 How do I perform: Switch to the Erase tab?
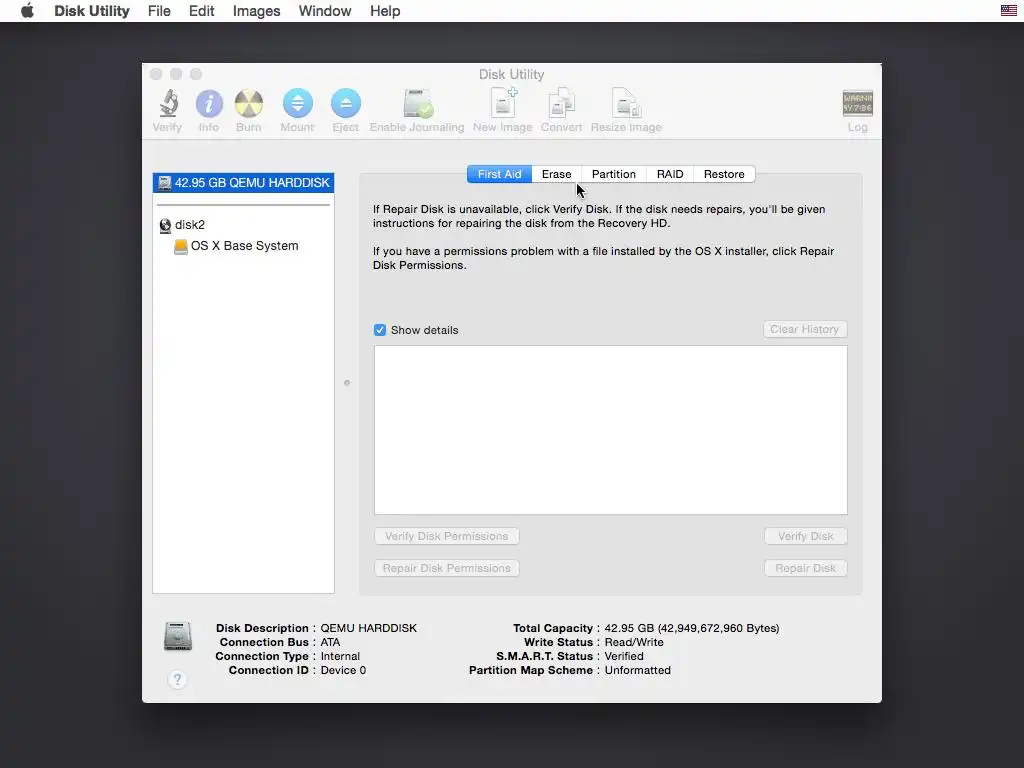pyautogui.click(x=556, y=174)
